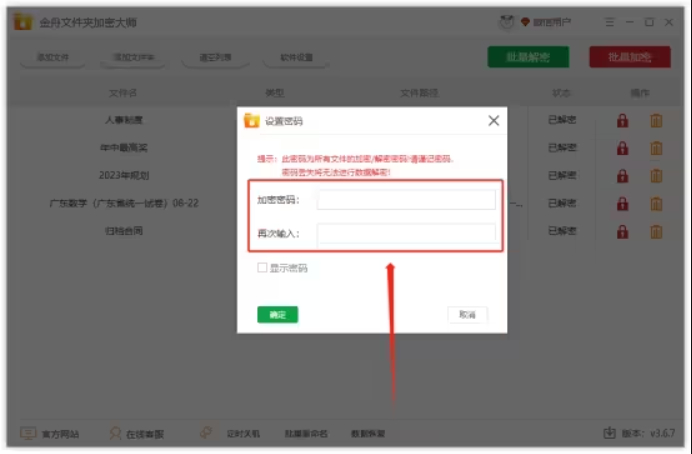
Task: Click lock icon for 人事制度 row
Action: tap(622, 120)
